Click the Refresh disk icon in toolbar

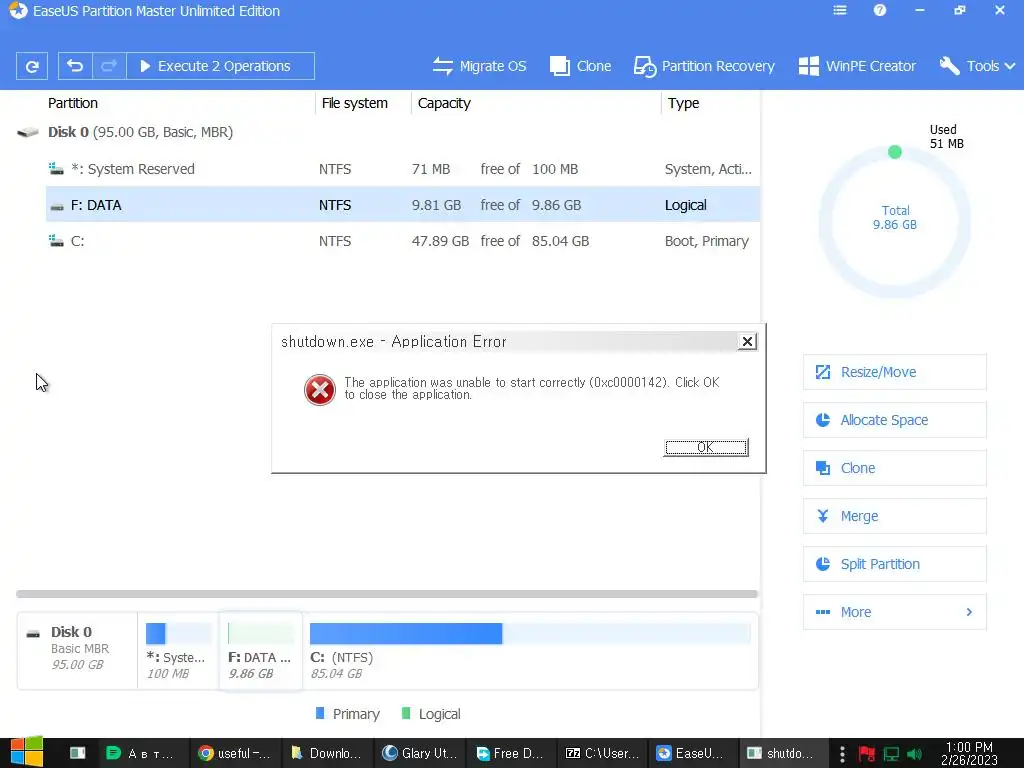(x=31, y=66)
